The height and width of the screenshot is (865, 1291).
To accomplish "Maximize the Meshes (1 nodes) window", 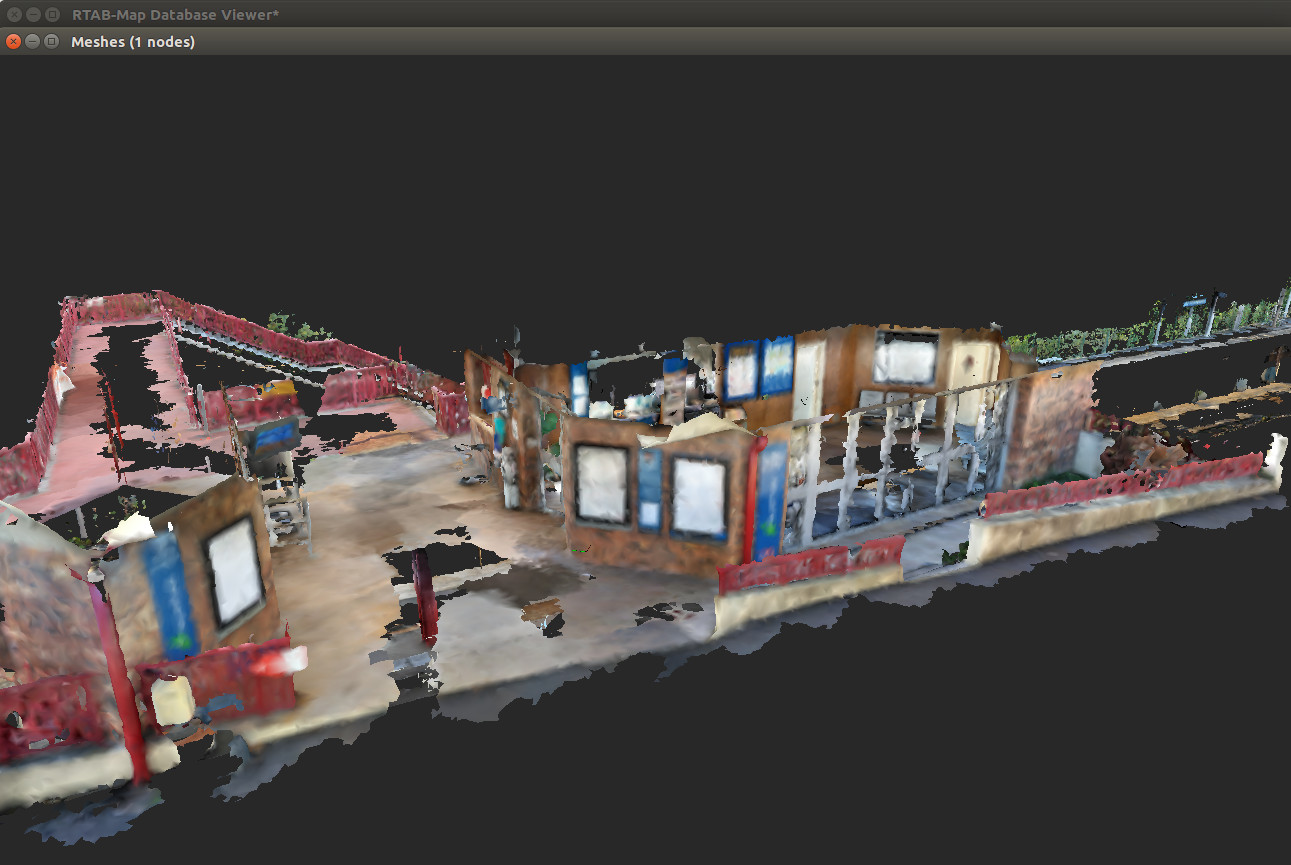I will 51,41.
